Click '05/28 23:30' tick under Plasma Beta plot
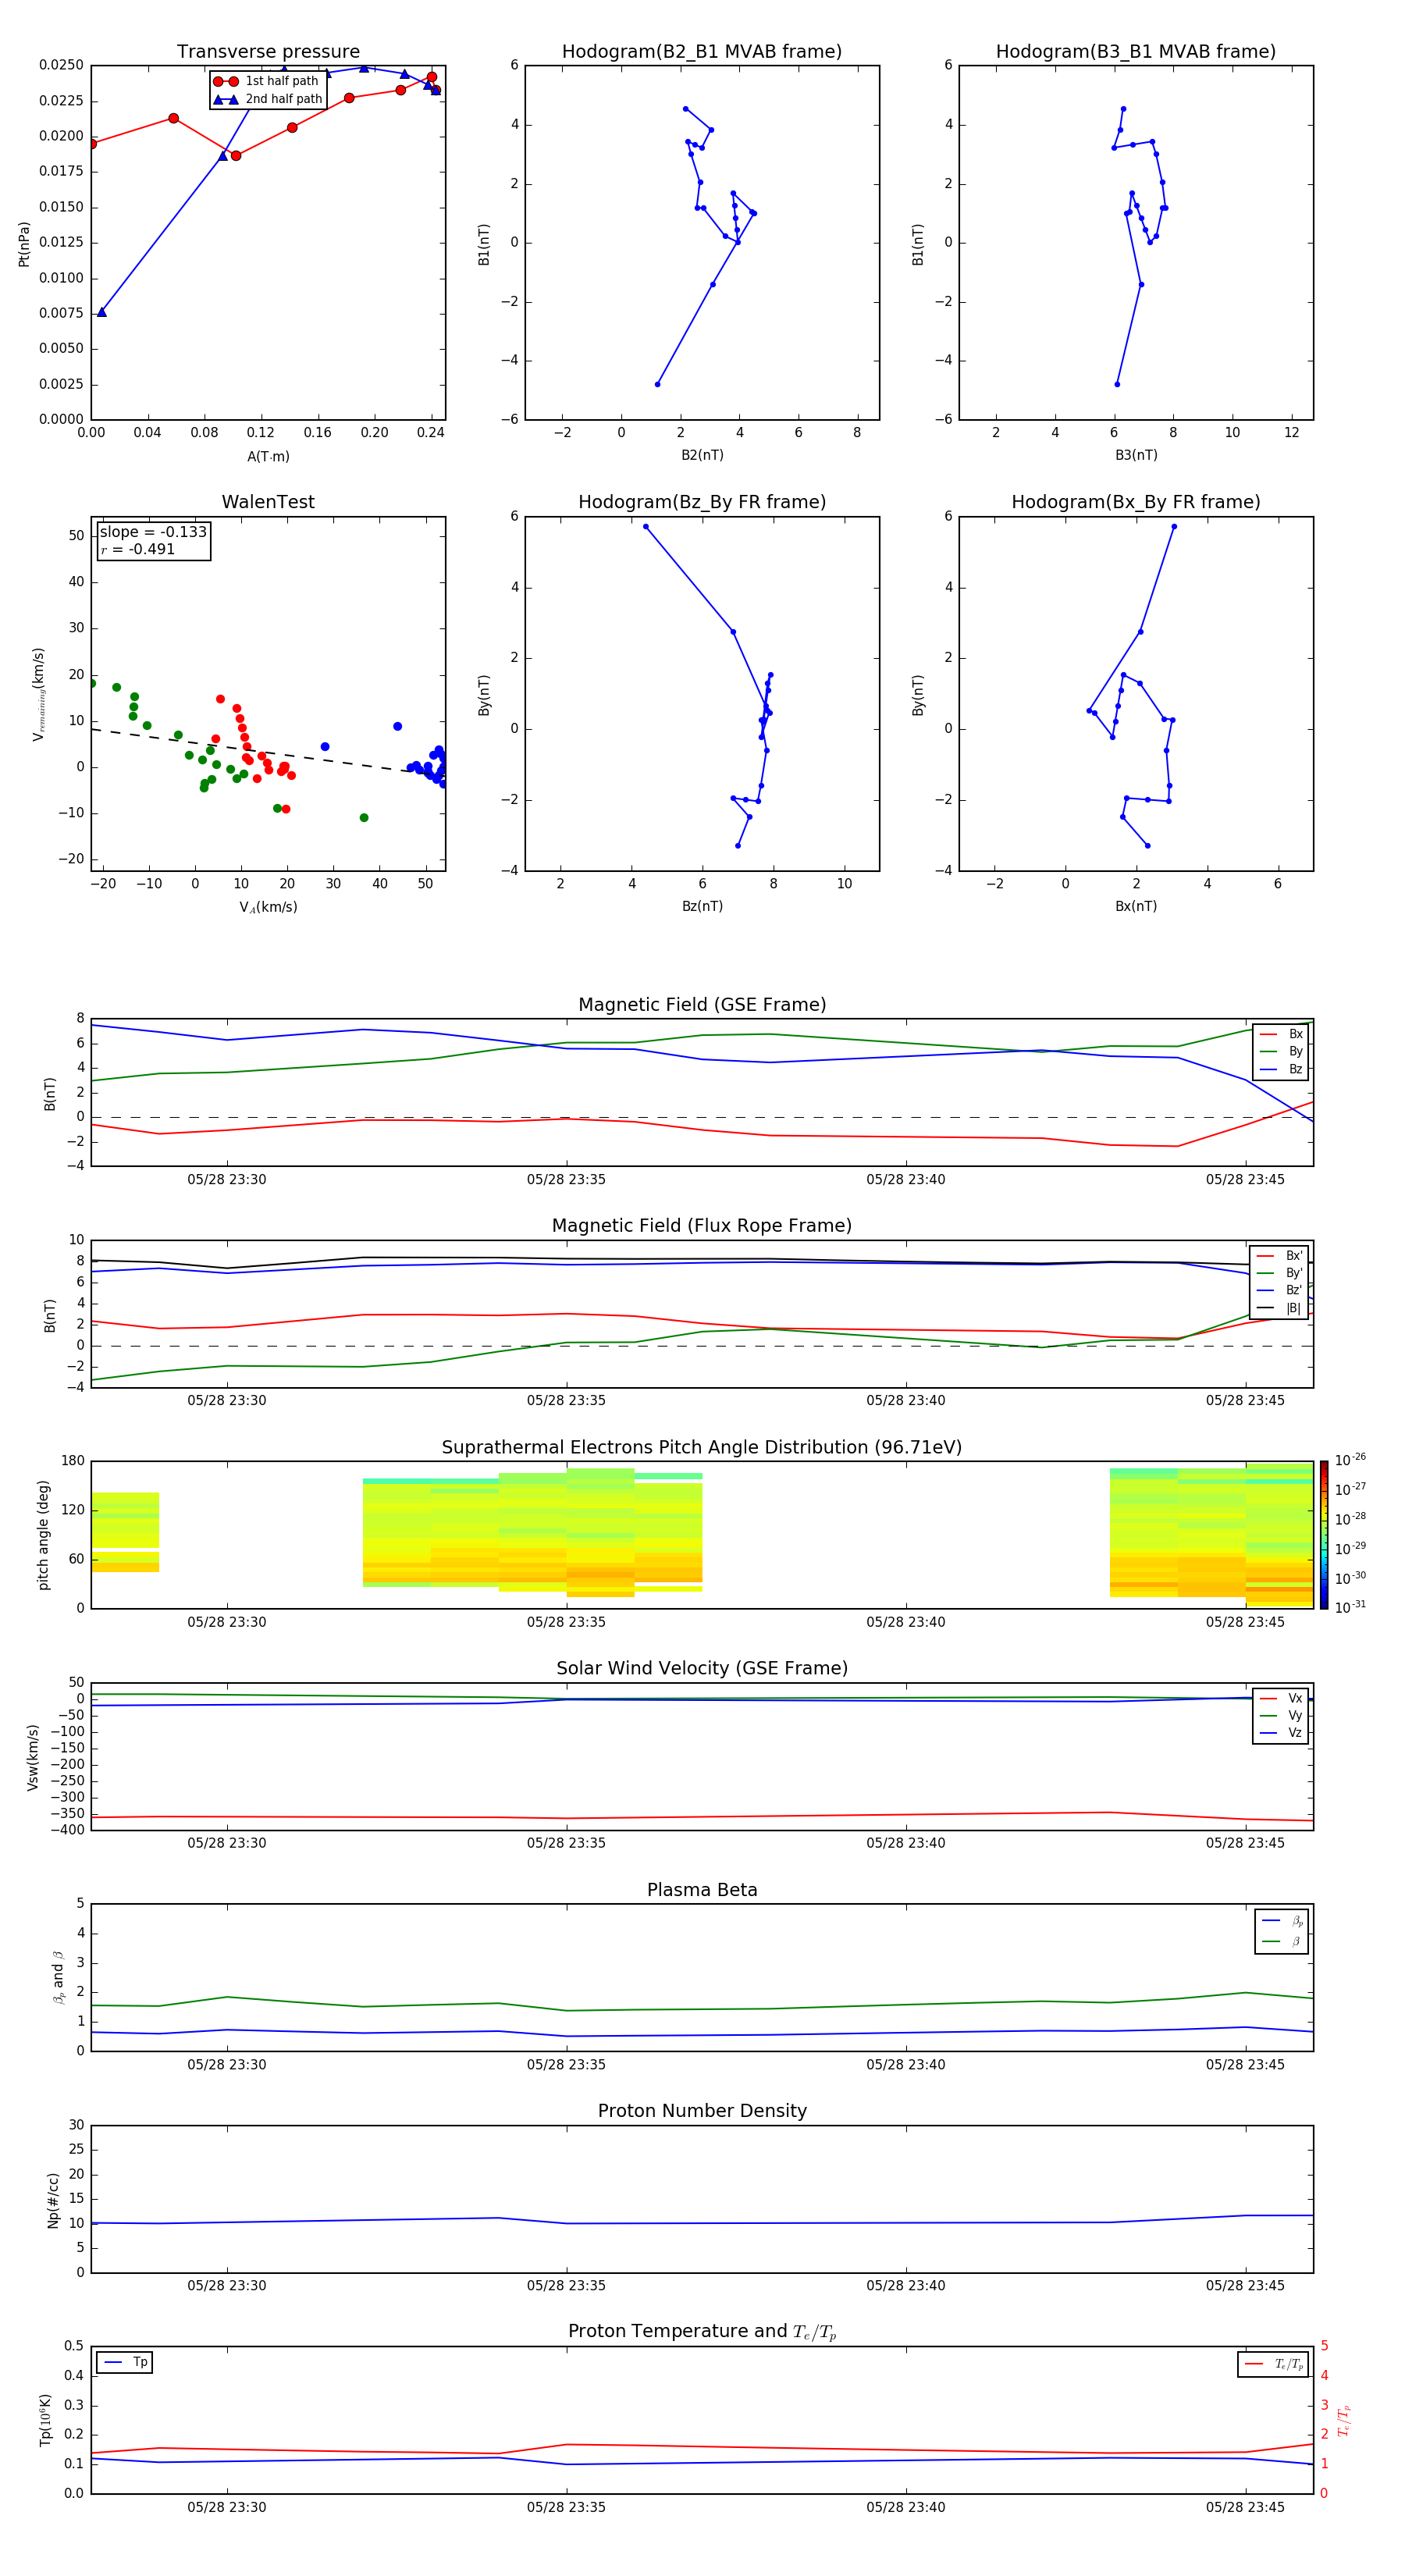The height and width of the screenshot is (2576, 1405). (x=227, y=2064)
